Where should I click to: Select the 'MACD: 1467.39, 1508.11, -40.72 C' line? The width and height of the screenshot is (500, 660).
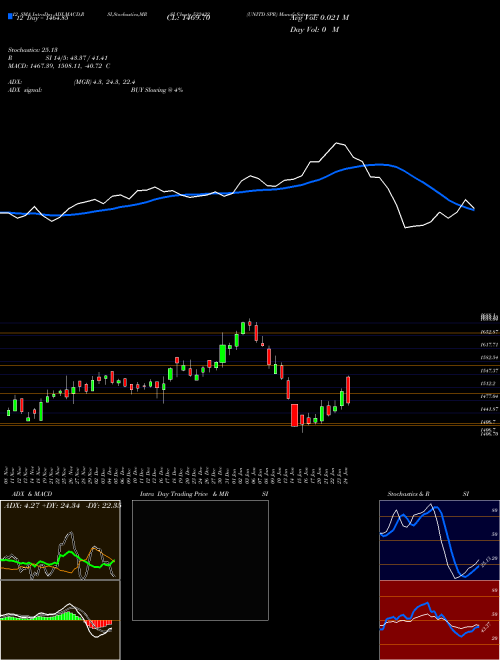coord(59,66)
